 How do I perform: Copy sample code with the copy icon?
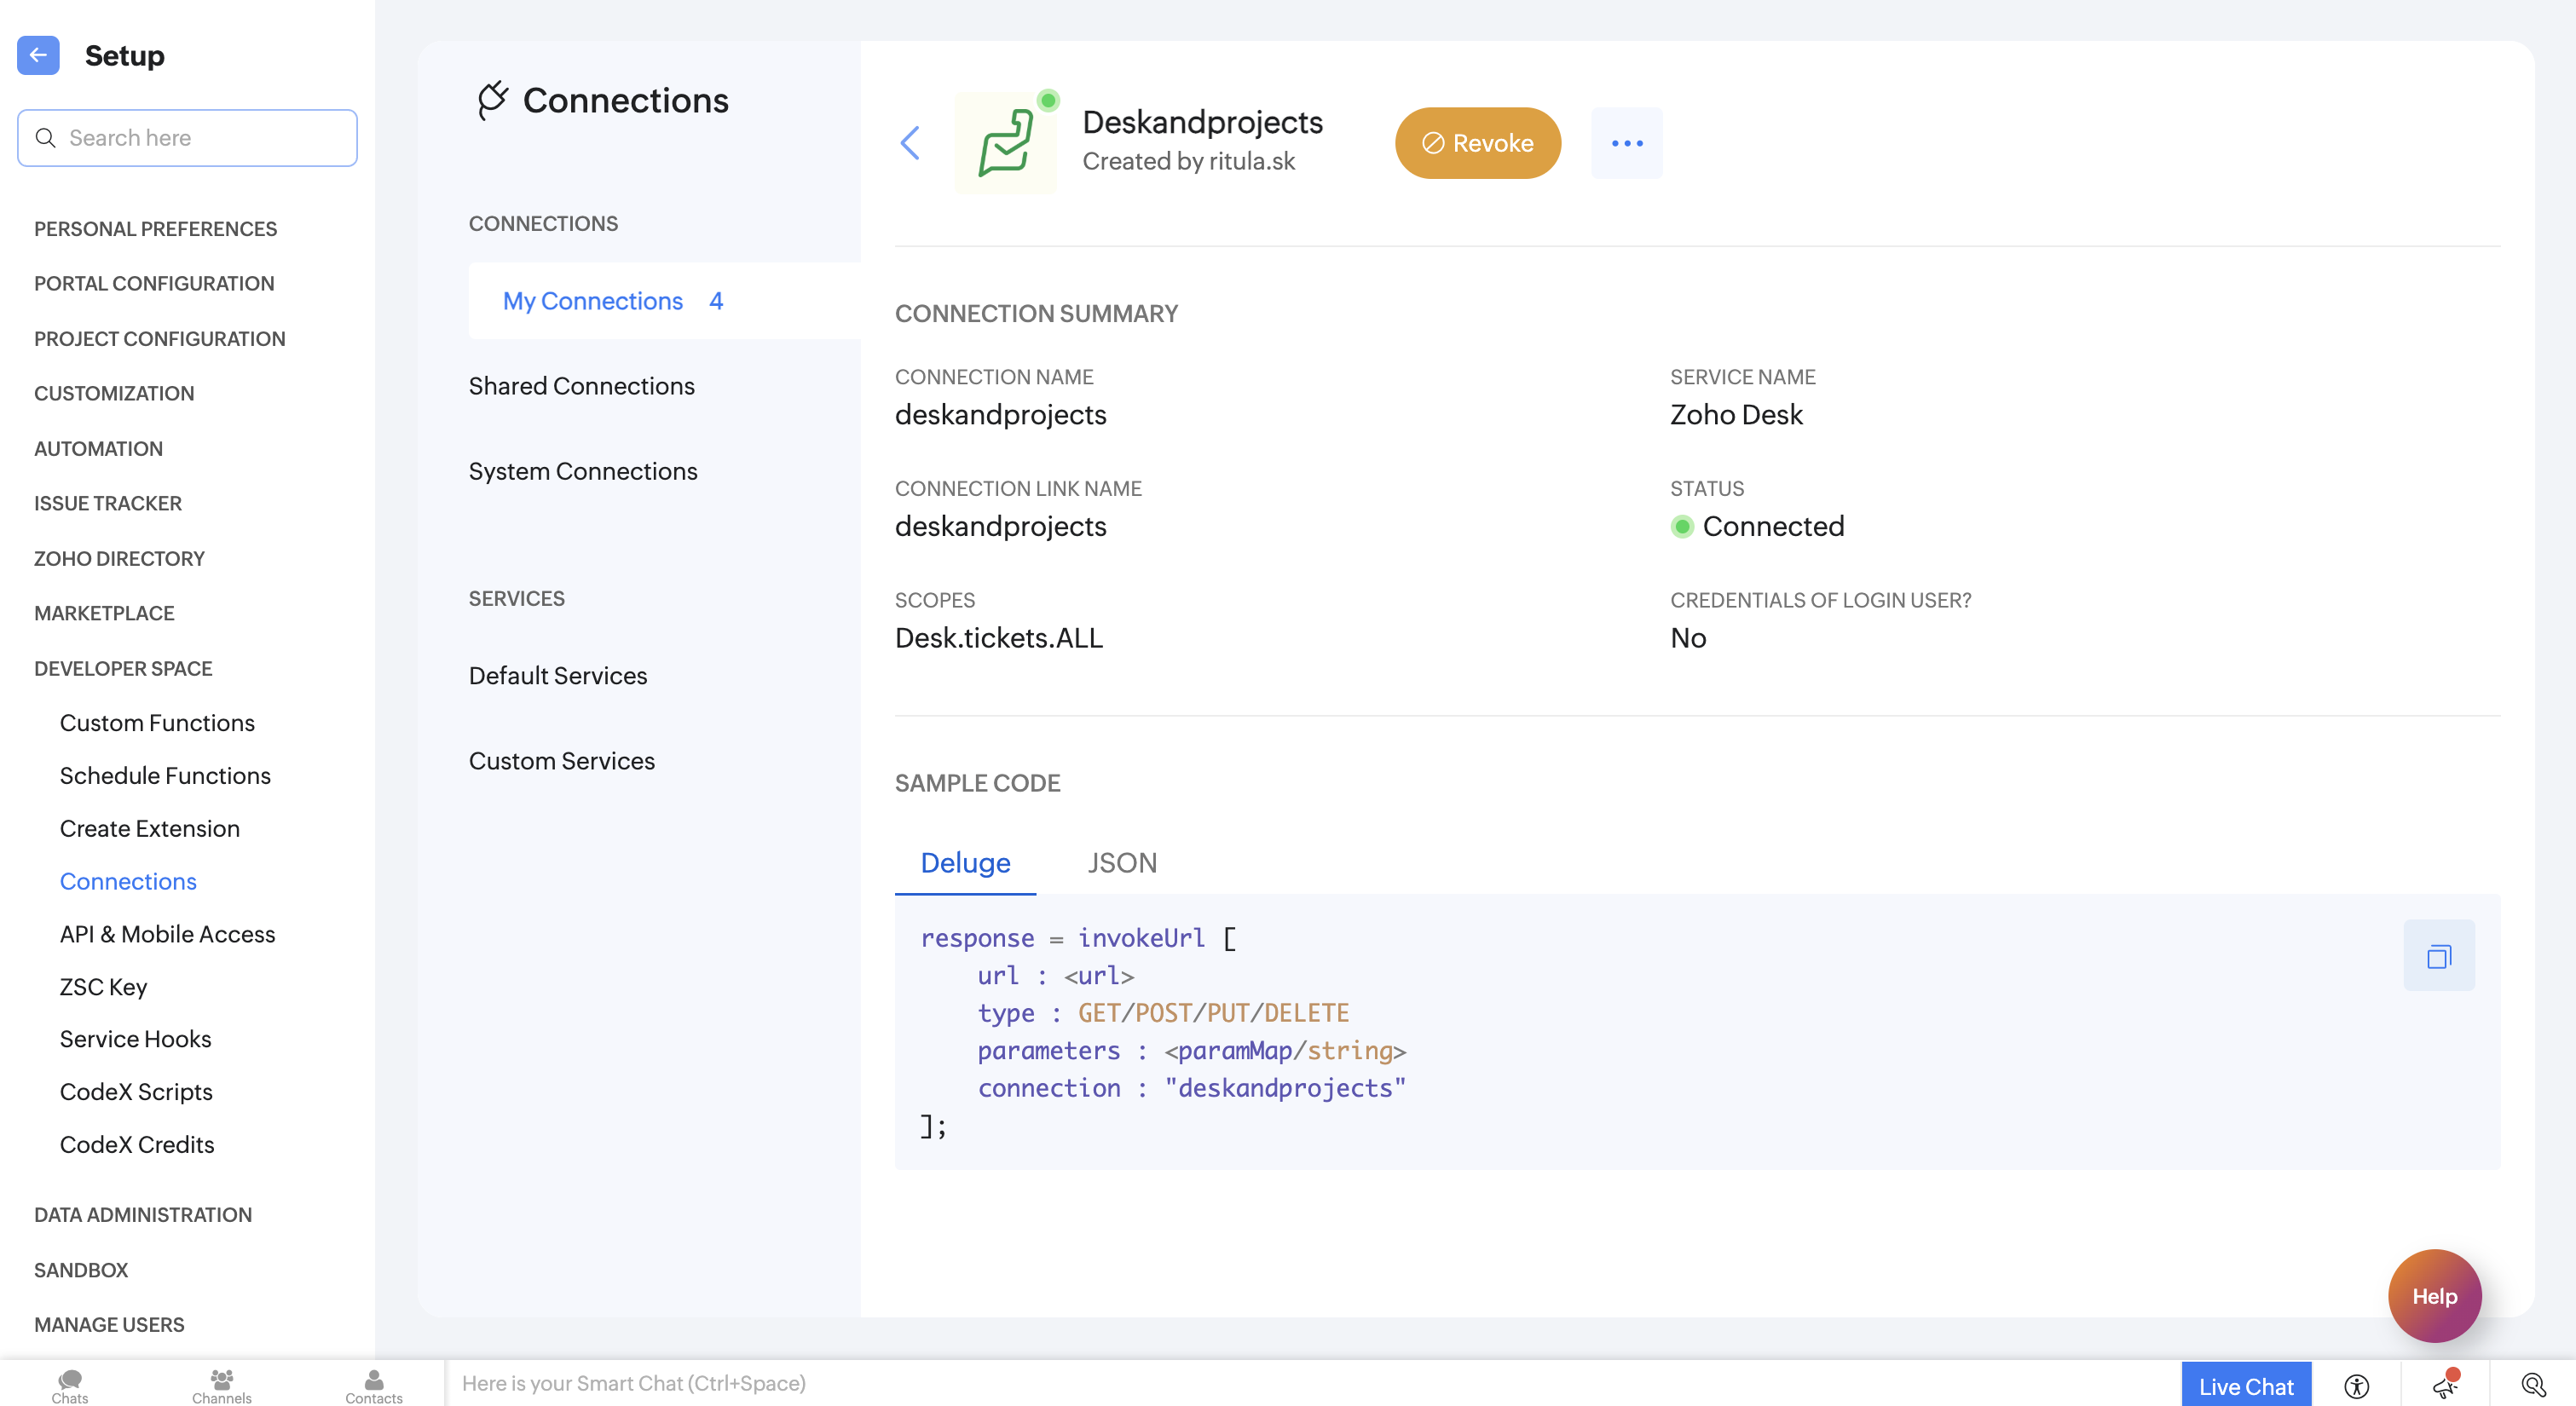2438,956
